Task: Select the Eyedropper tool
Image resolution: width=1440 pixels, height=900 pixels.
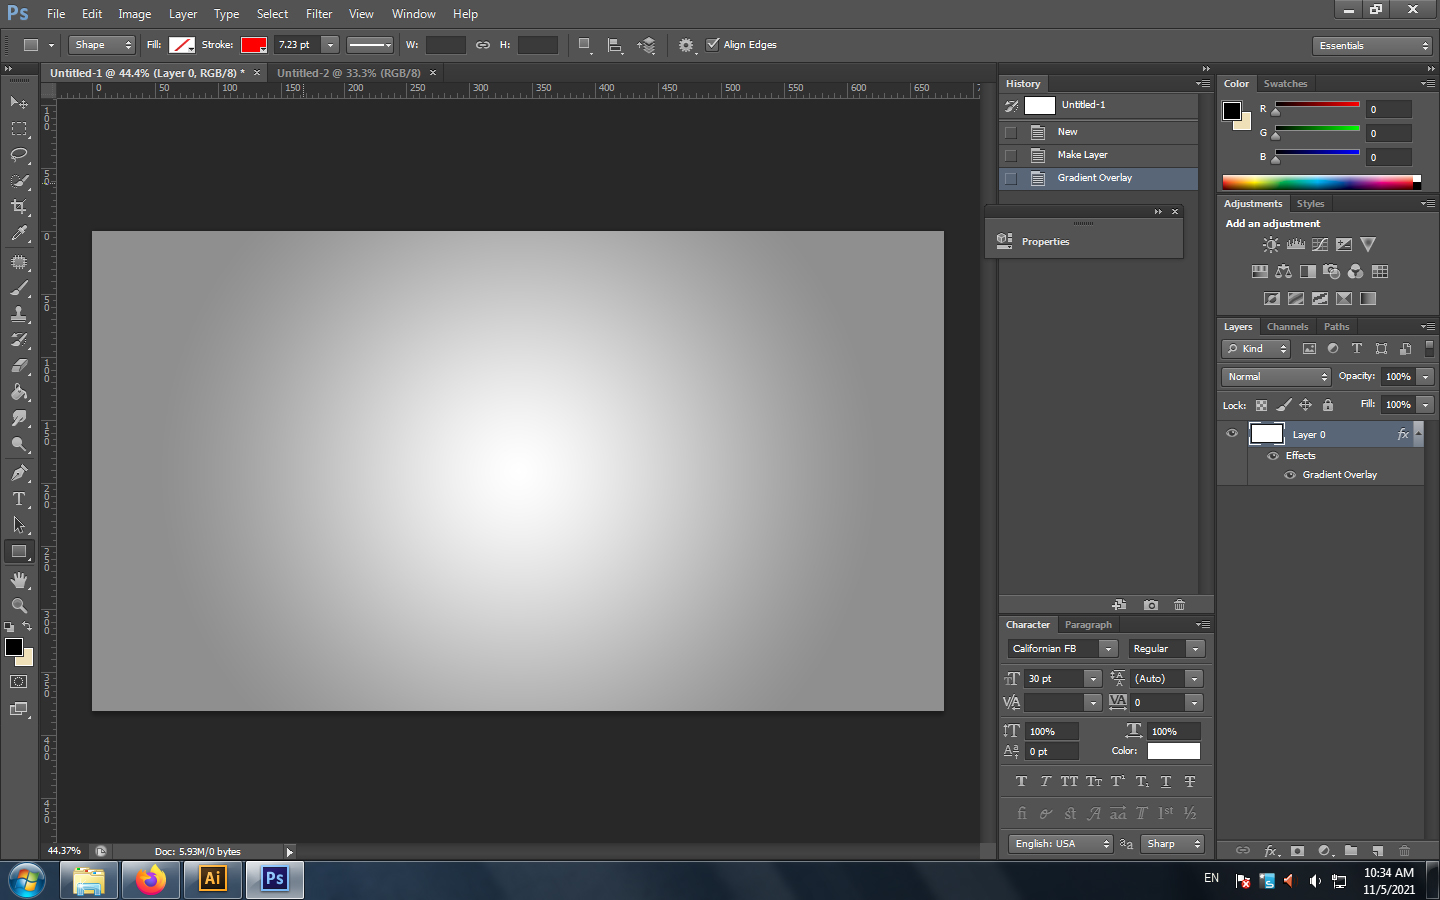Action: pos(19,234)
